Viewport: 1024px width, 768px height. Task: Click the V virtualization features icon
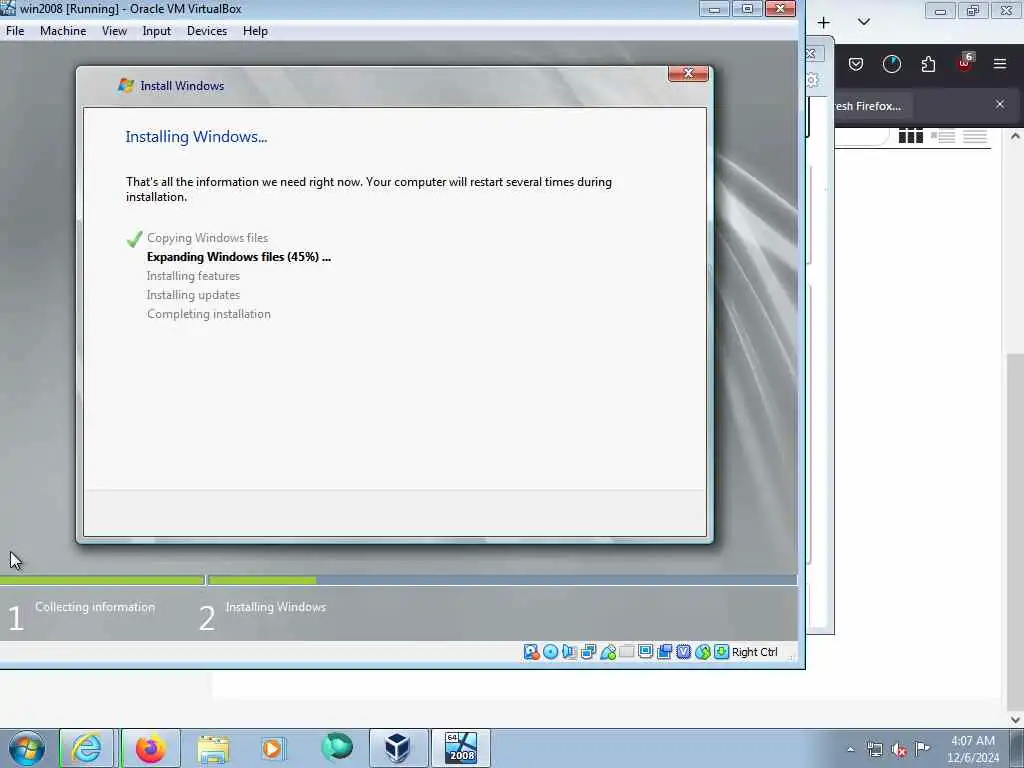(x=684, y=652)
